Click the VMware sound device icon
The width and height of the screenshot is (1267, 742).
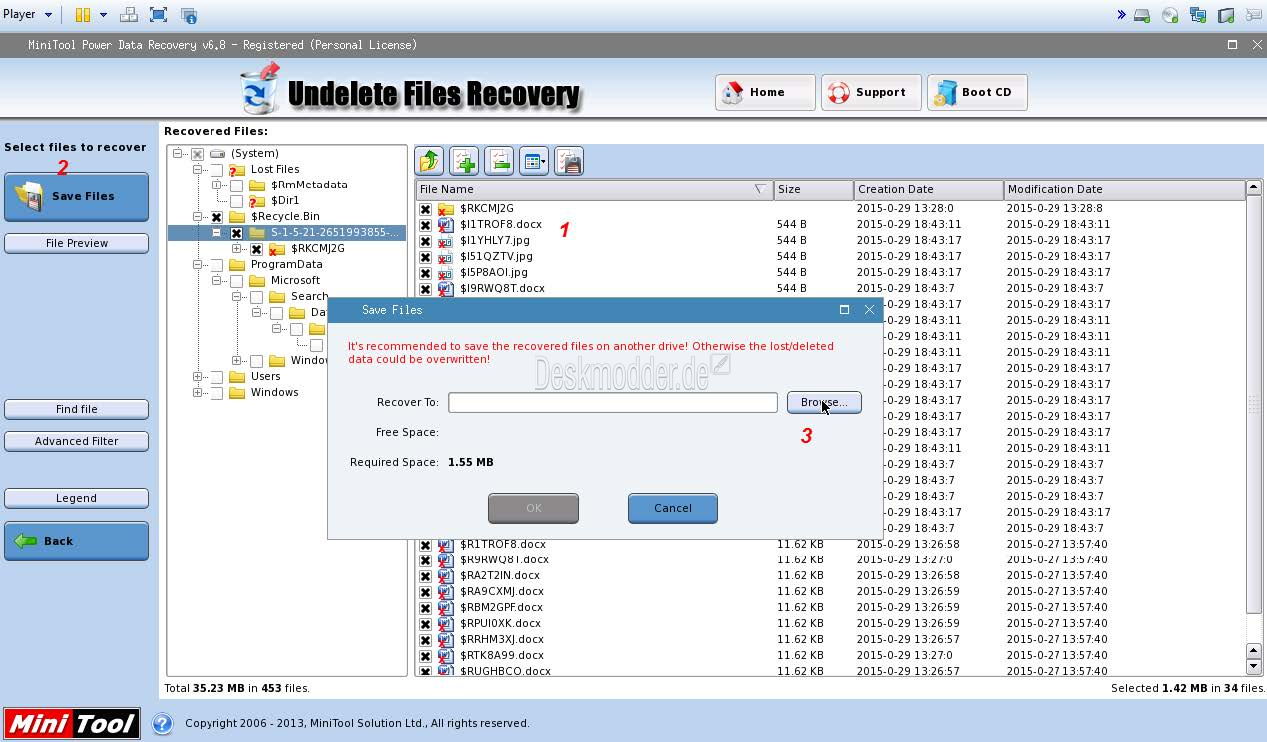point(1226,15)
